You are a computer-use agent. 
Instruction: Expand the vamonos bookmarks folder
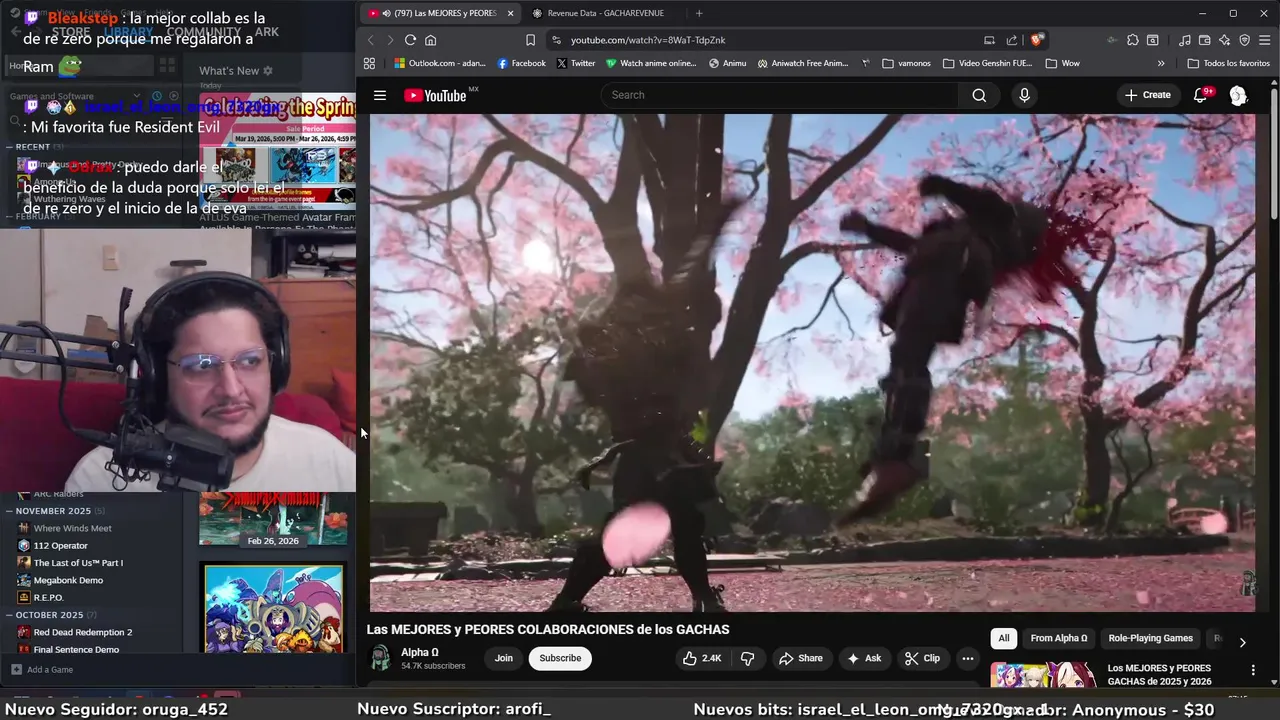(906, 63)
